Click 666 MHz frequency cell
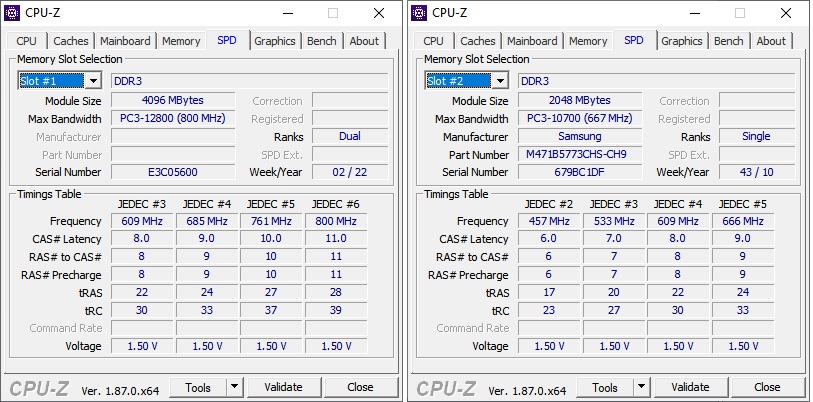The width and height of the screenshot is (813, 402). click(743, 221)
